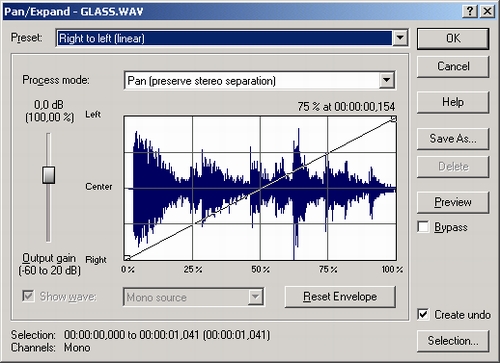Click the Output gain slider handle
This screenshot has height=363, width=500.
pos(49,175)
